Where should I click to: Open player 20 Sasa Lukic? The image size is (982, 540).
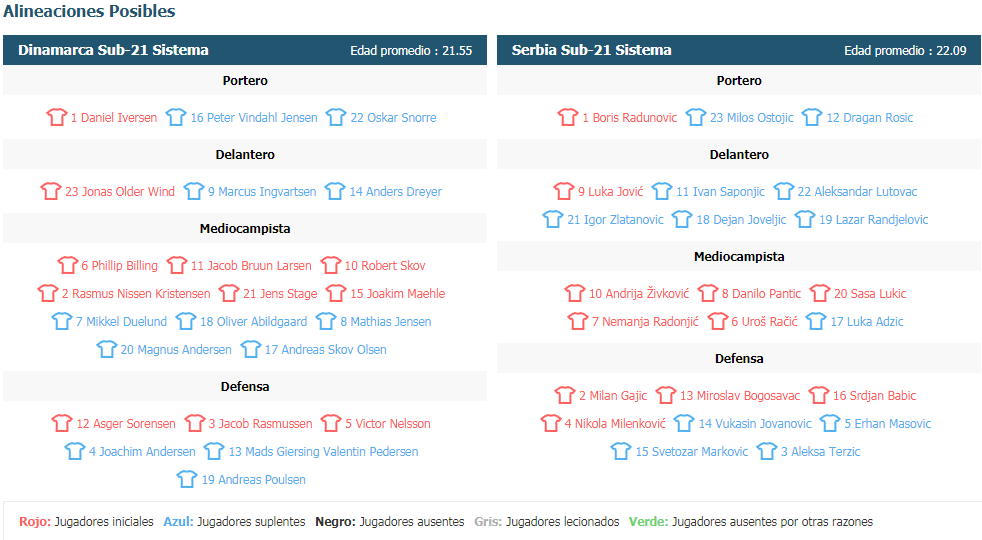[870, 294]
